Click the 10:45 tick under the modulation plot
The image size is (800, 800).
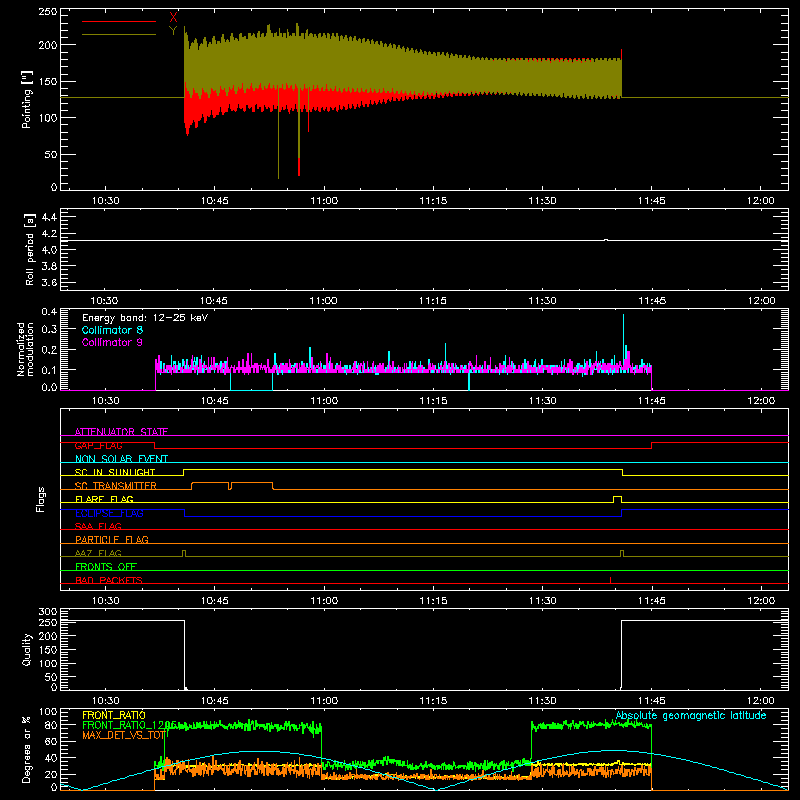click(x=214, y=401)
